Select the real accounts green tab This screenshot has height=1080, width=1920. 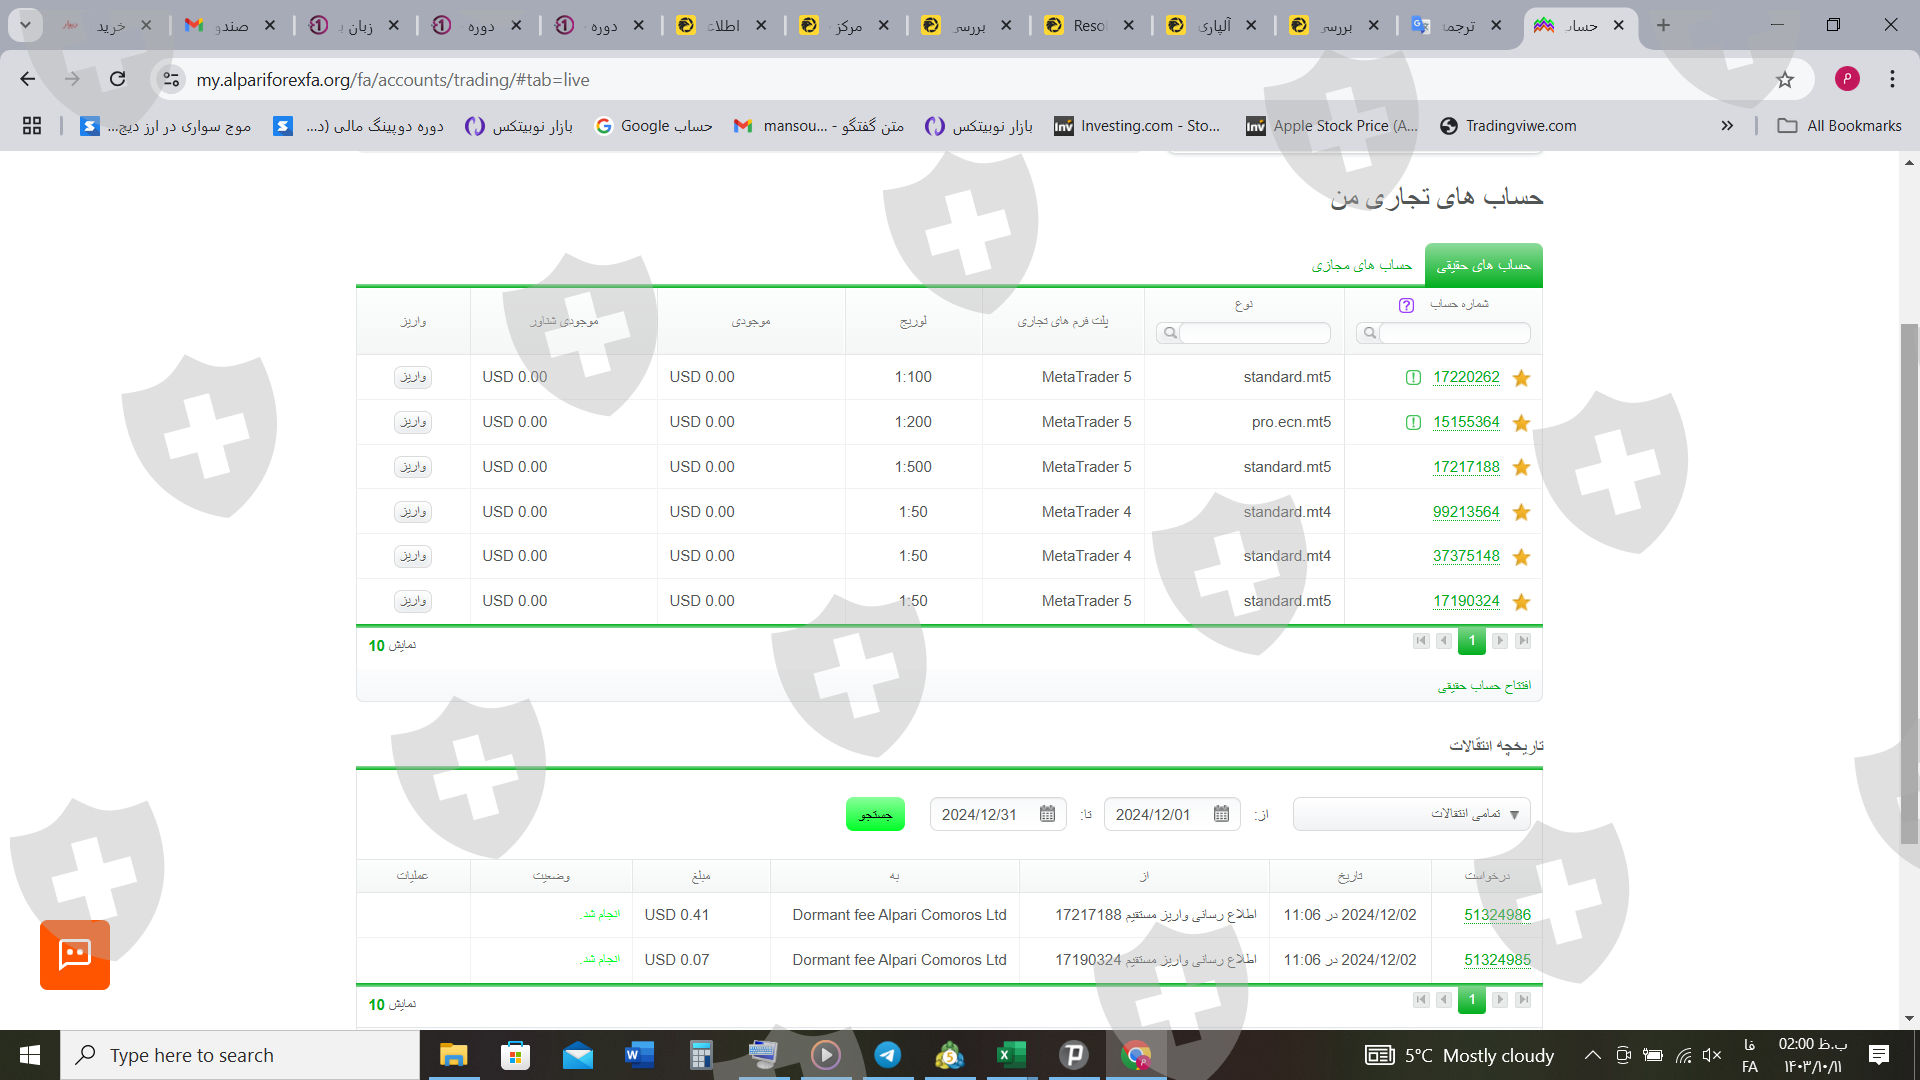coord(1483,266)
